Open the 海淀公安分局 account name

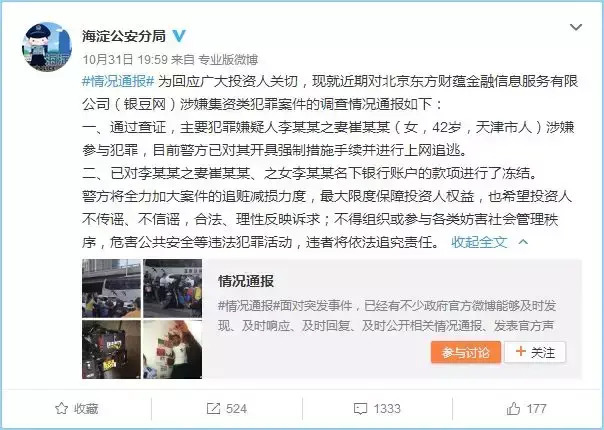coord(124,36)
